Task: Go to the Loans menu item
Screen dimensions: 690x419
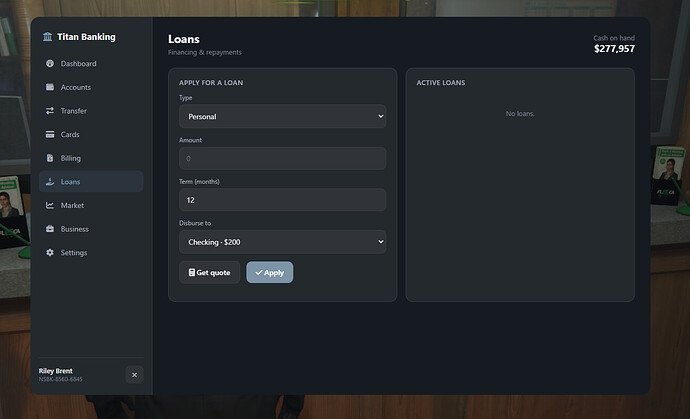Action: tap(91, 181)
